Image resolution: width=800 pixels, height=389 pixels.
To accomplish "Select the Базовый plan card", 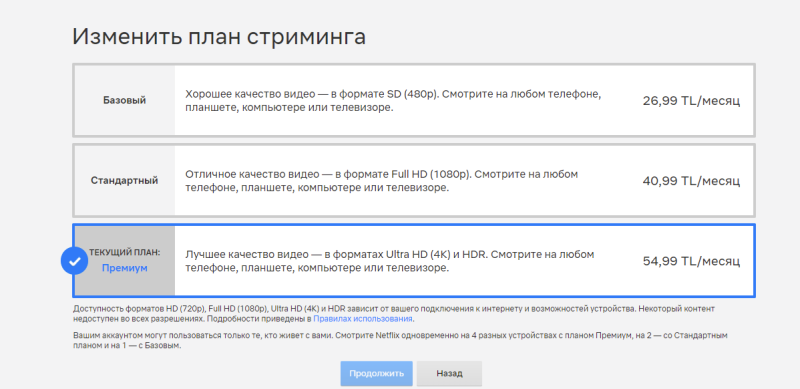I will pyautogui.click(x=414, y=100).
